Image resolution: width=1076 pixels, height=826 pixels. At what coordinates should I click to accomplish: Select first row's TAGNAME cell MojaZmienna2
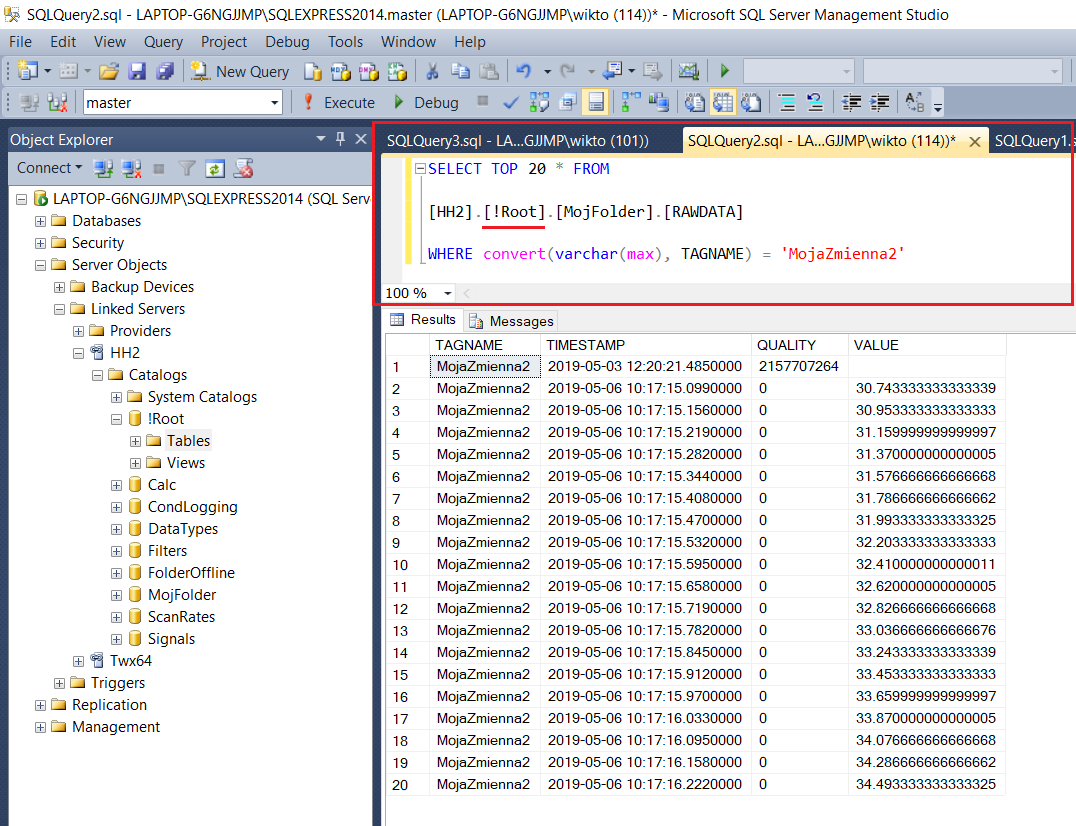coord(484,366)
